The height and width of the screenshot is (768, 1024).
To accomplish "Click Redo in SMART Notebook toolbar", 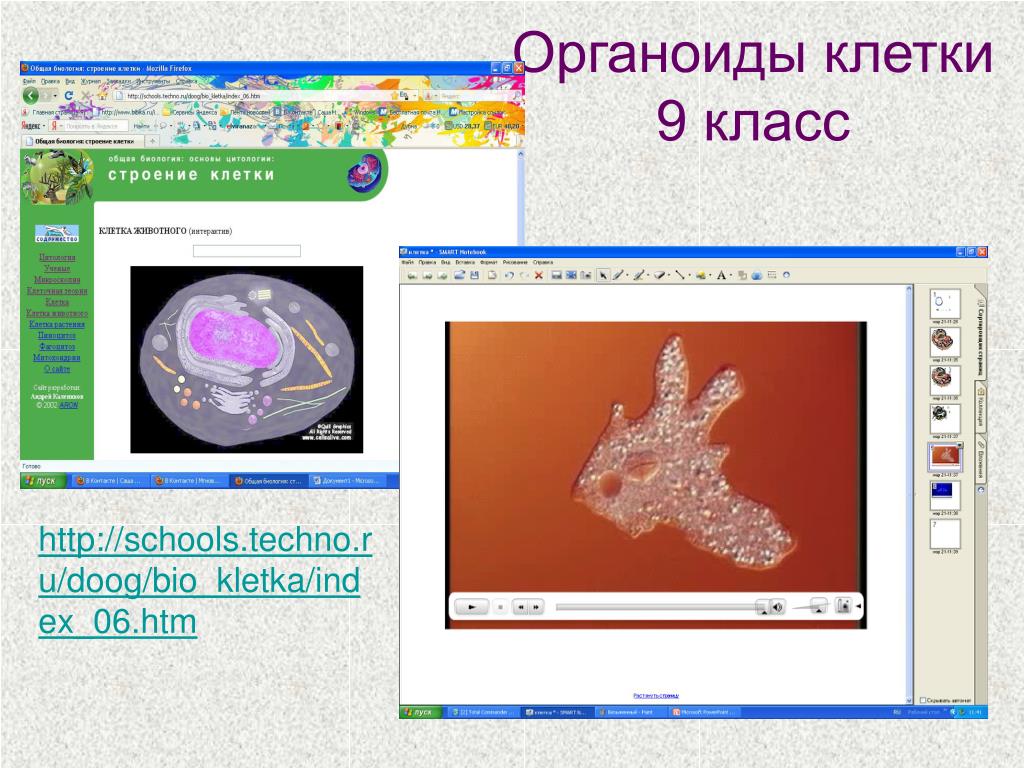I will [x=524, y=275].
